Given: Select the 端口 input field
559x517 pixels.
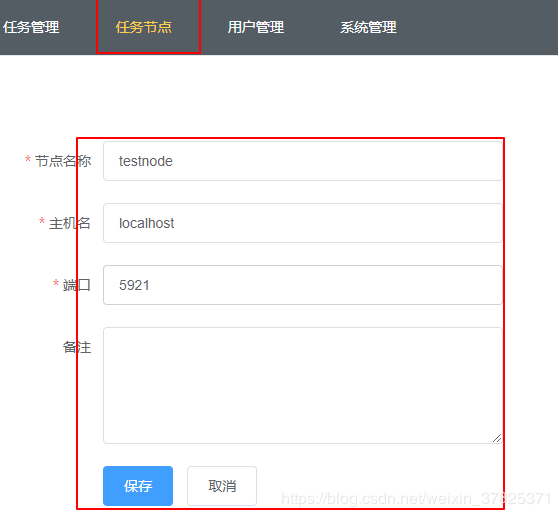Looking at the screenshot, I should [303, 285].
